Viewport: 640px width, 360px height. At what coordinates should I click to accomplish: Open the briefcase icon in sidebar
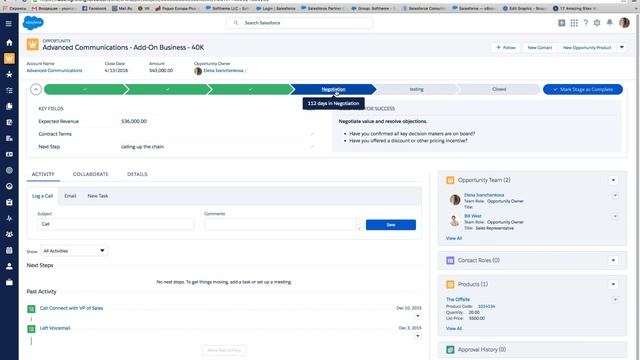tap(9, 282)
